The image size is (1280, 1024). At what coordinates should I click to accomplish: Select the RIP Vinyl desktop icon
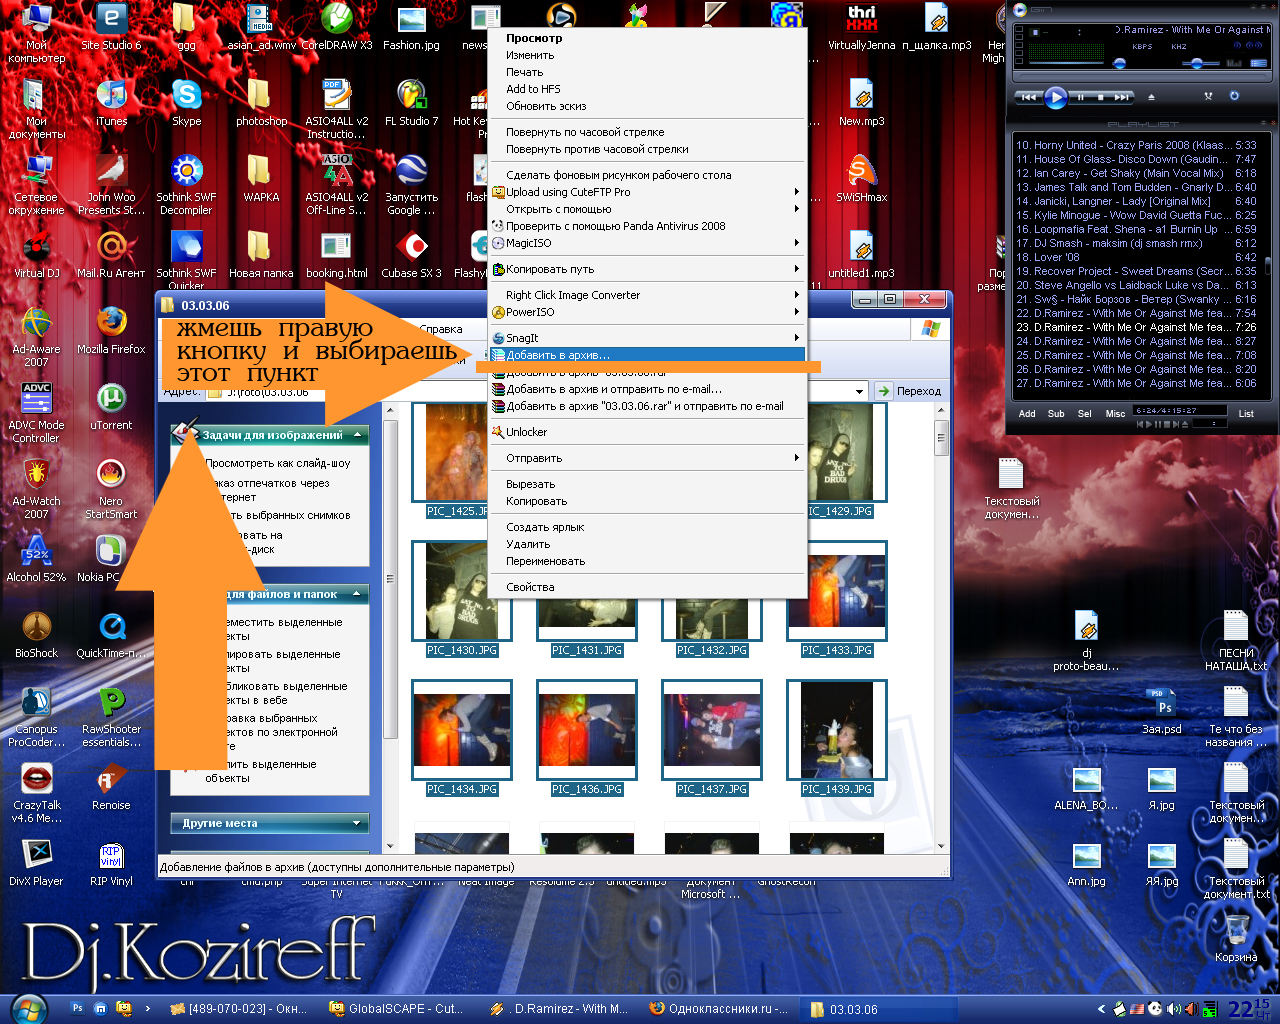[x=111, y=863]
